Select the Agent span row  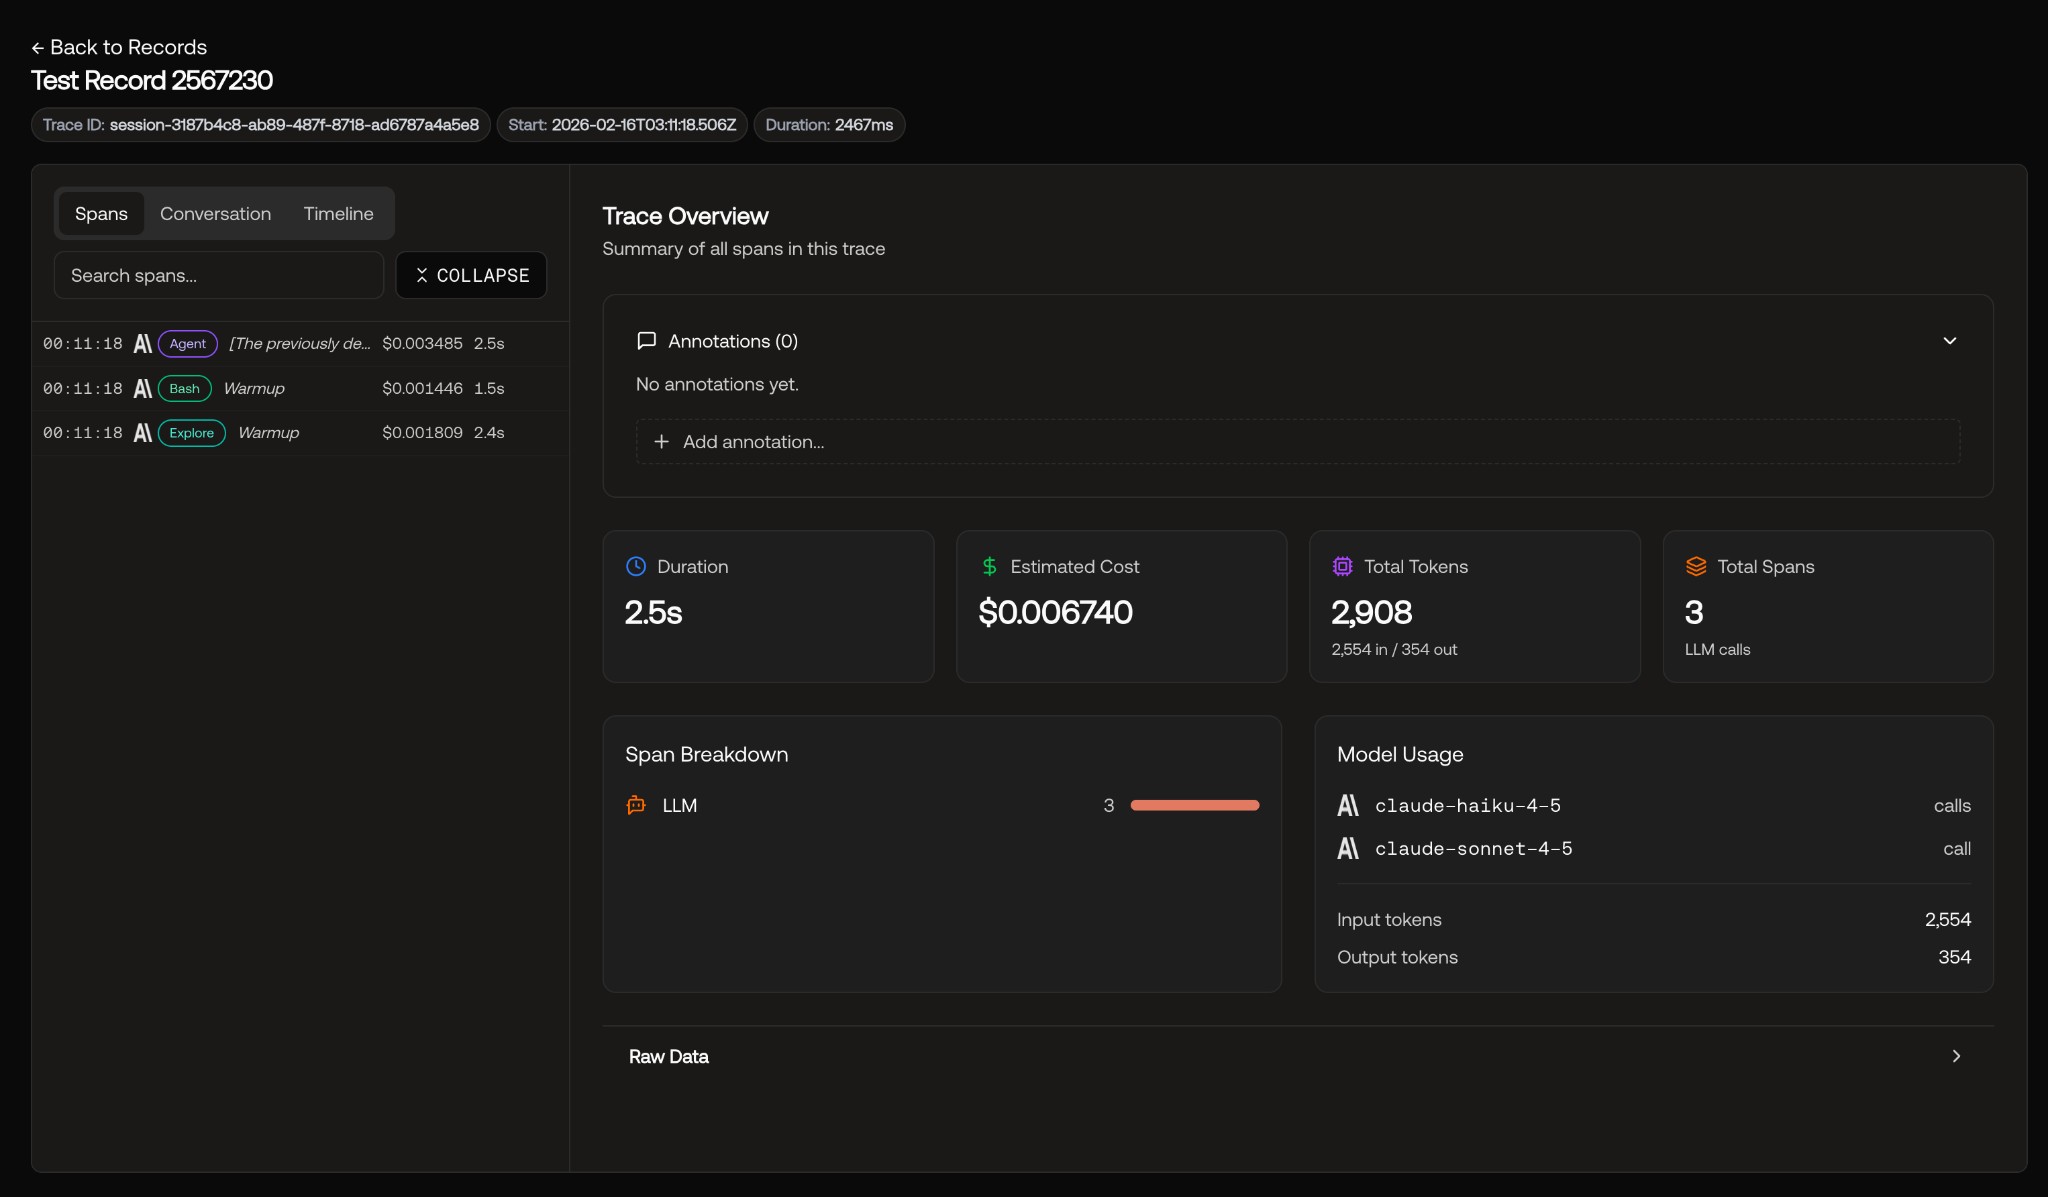click(300, 343)
